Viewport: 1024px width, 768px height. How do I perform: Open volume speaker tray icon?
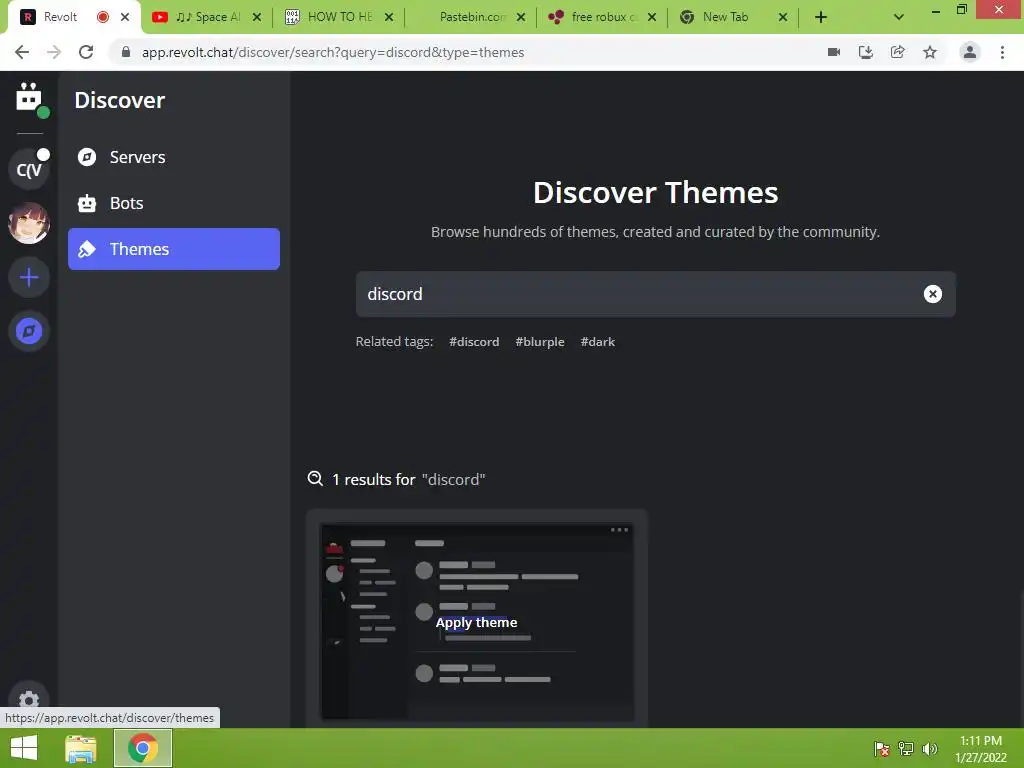pos(930,748)
